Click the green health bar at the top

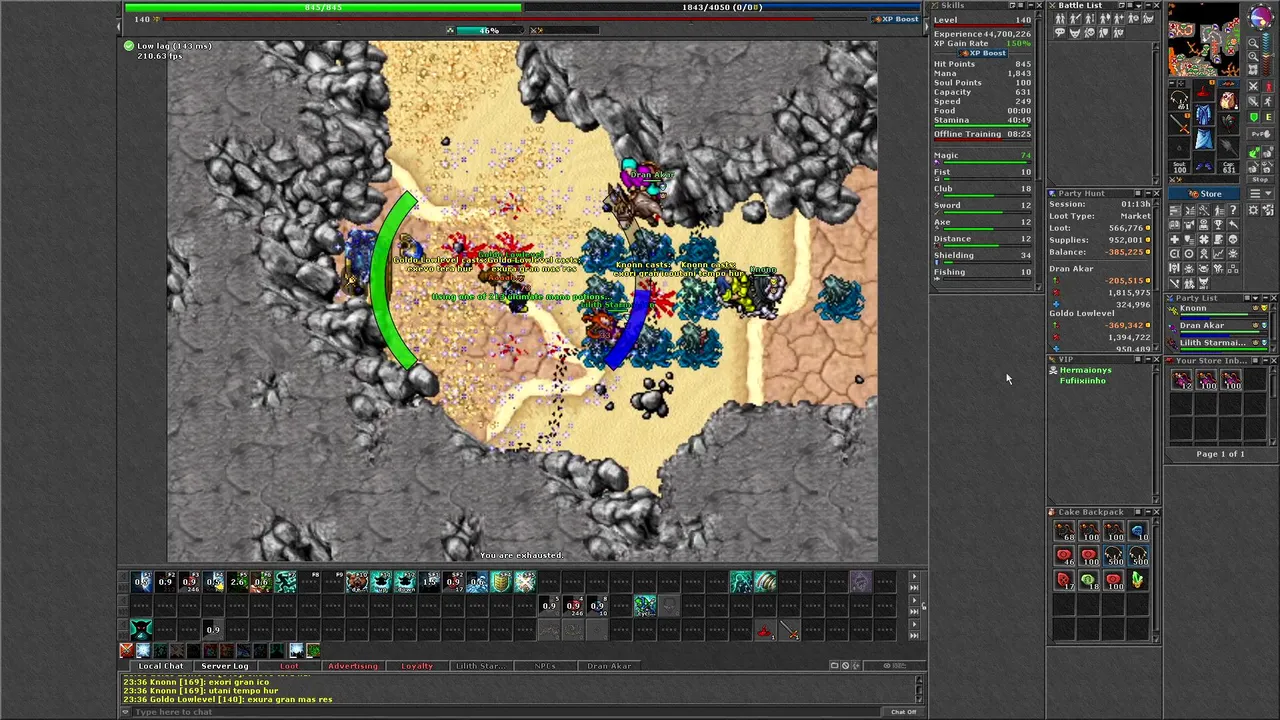tap(323, 7)
